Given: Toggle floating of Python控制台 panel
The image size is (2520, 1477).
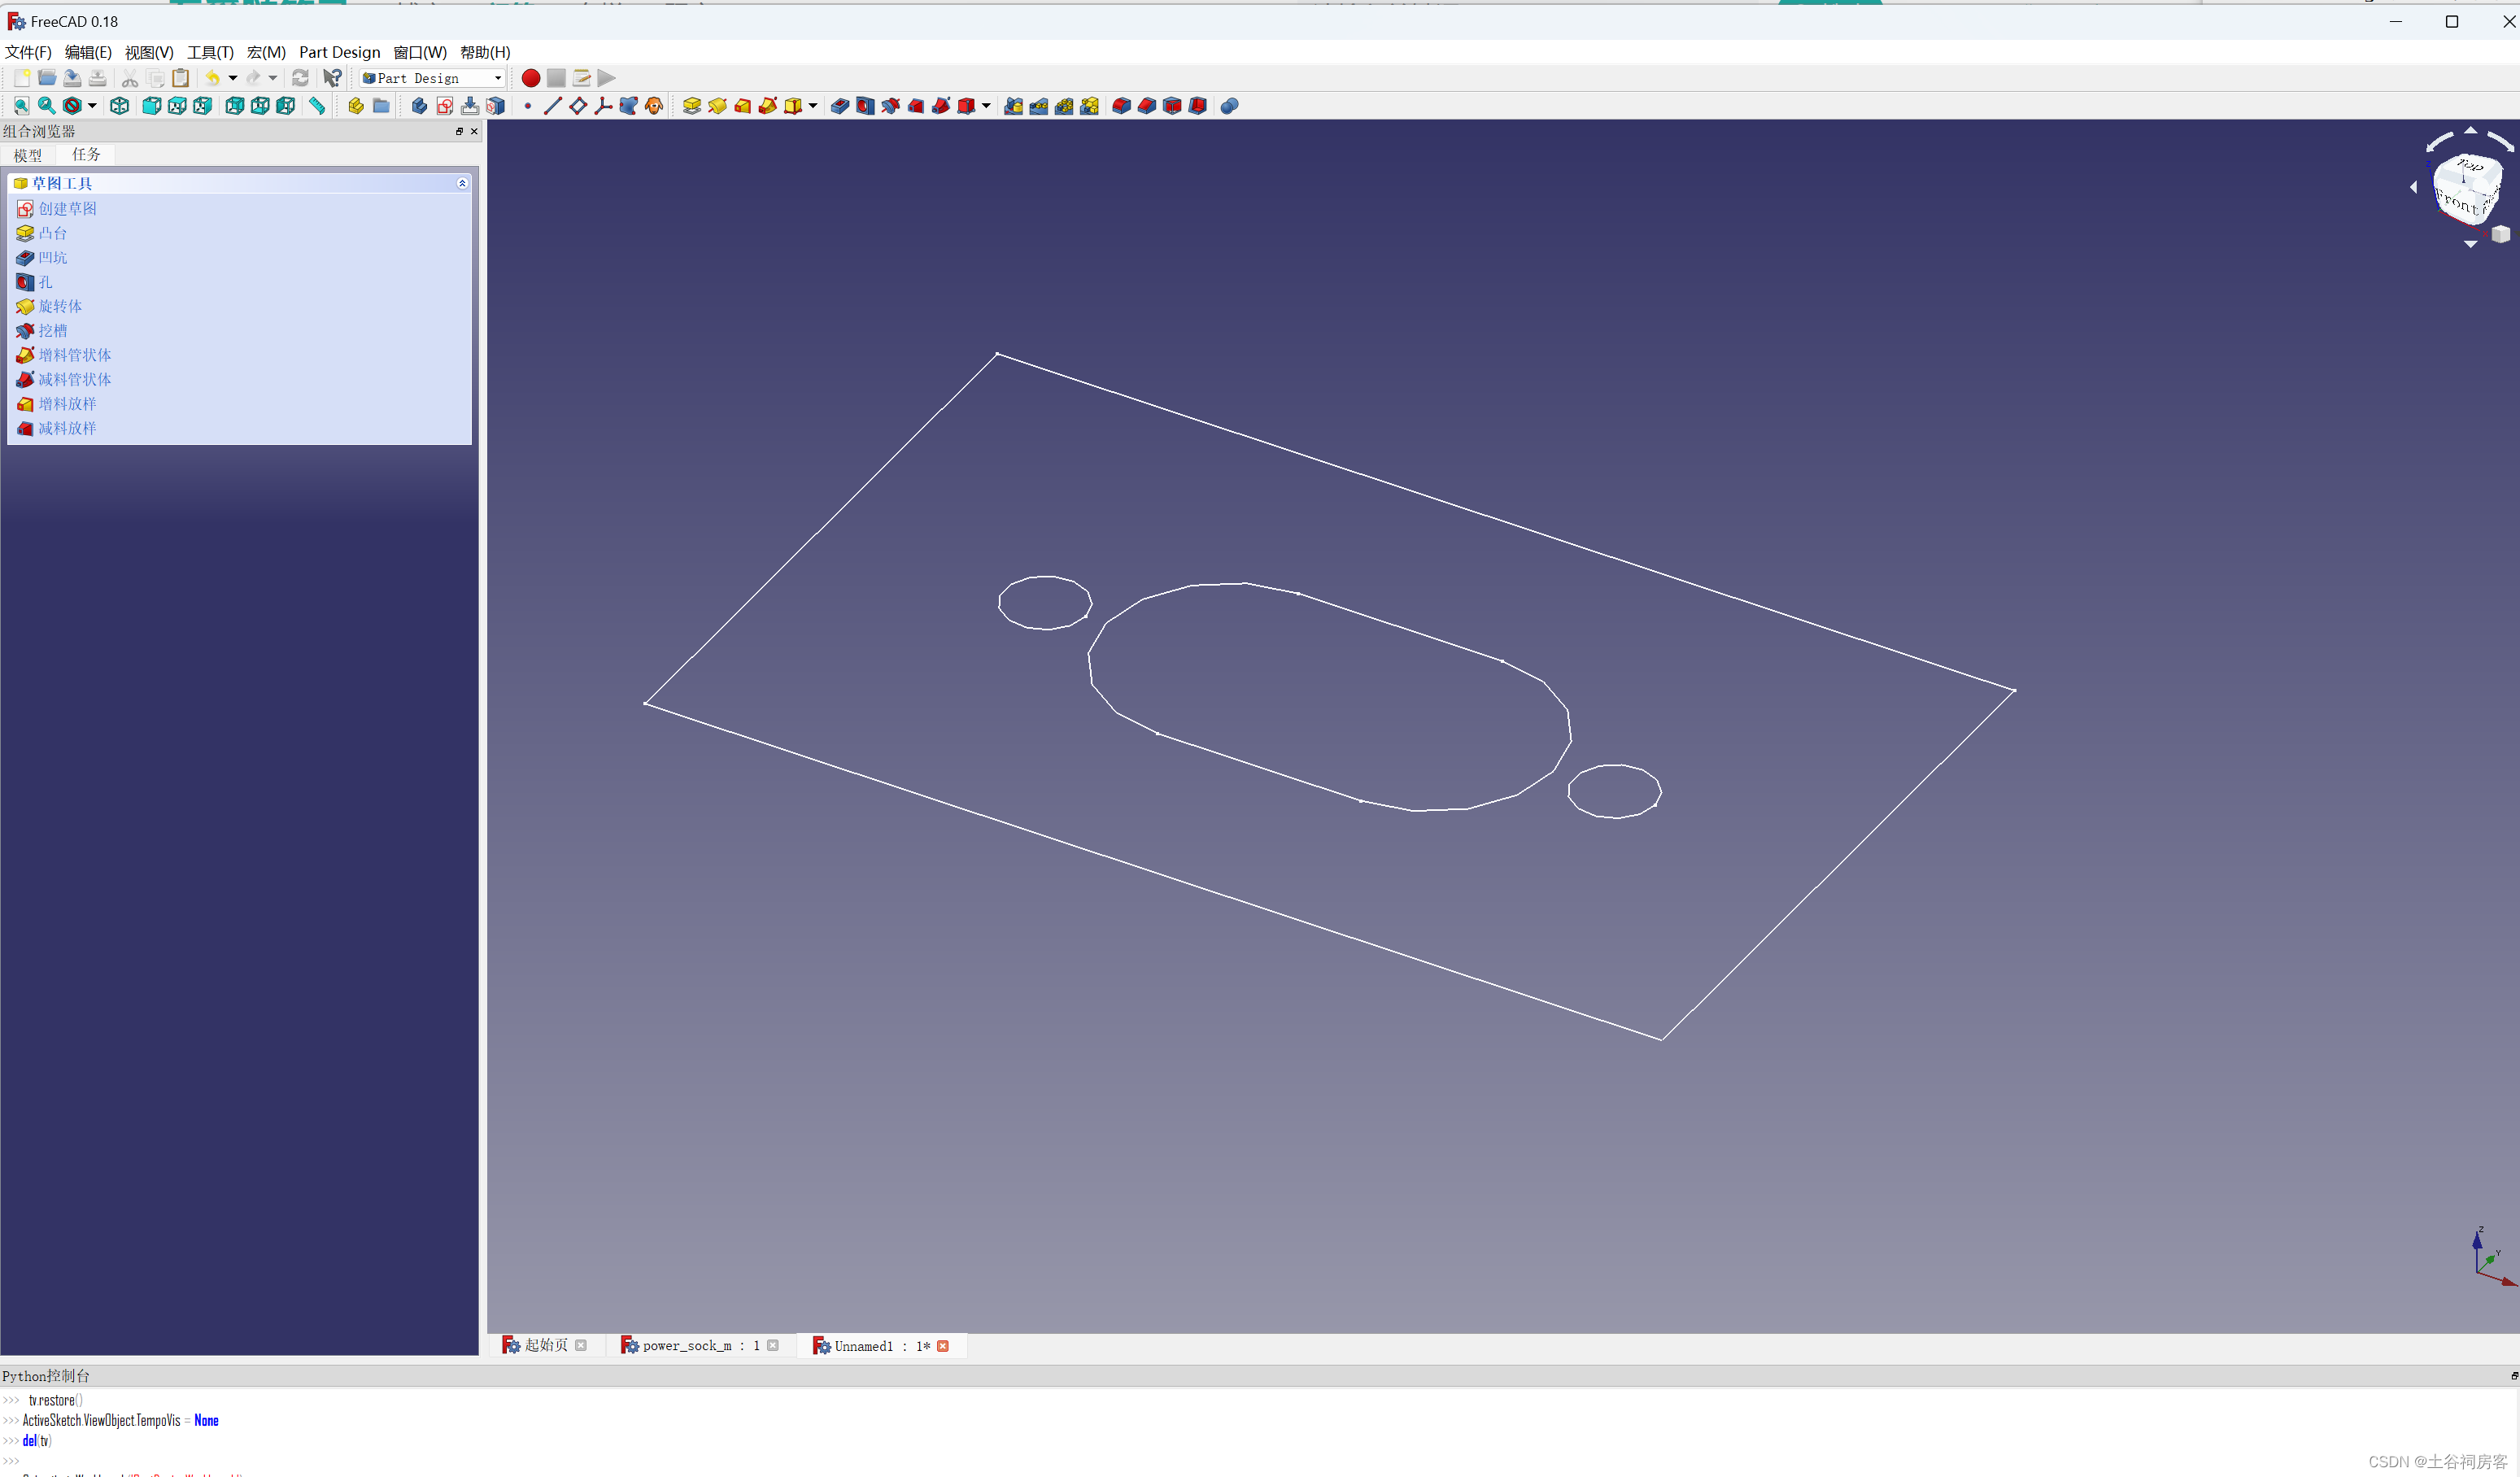Looking at the screenshot, I should (2514, 1376).
